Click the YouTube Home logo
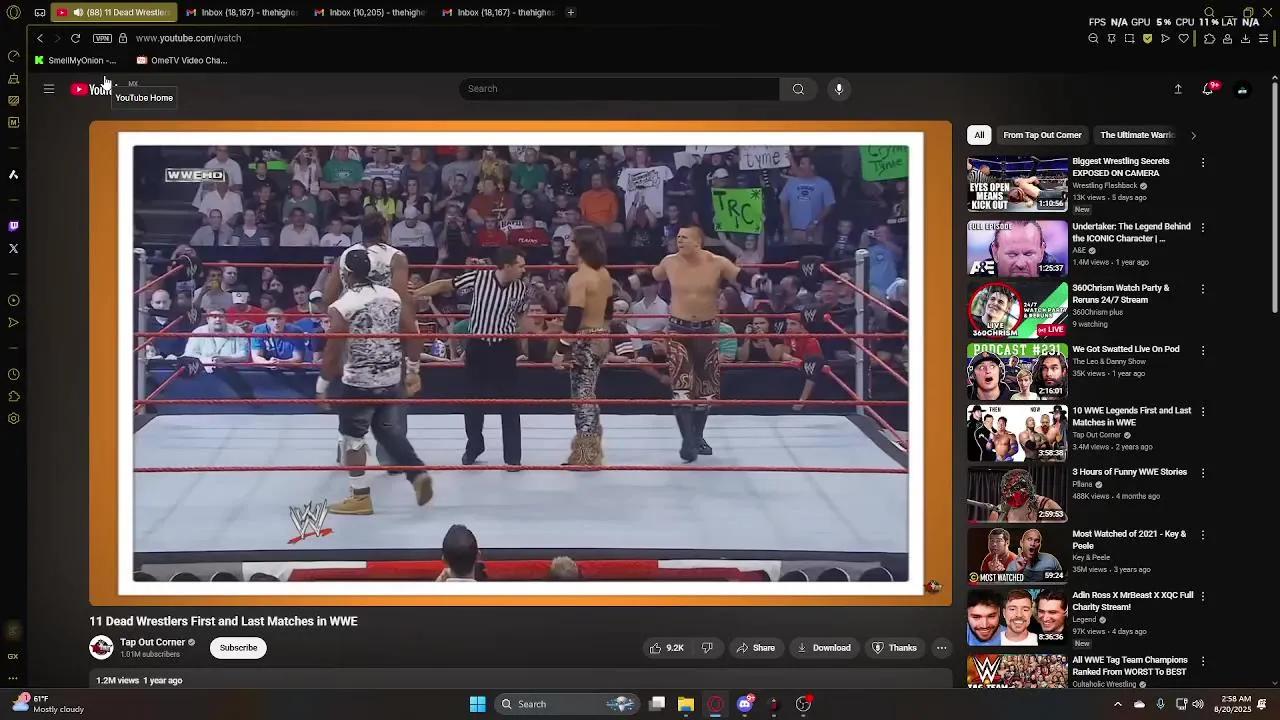The width and height of the screenshot is (1280, 720). click(x=91, y=89)
